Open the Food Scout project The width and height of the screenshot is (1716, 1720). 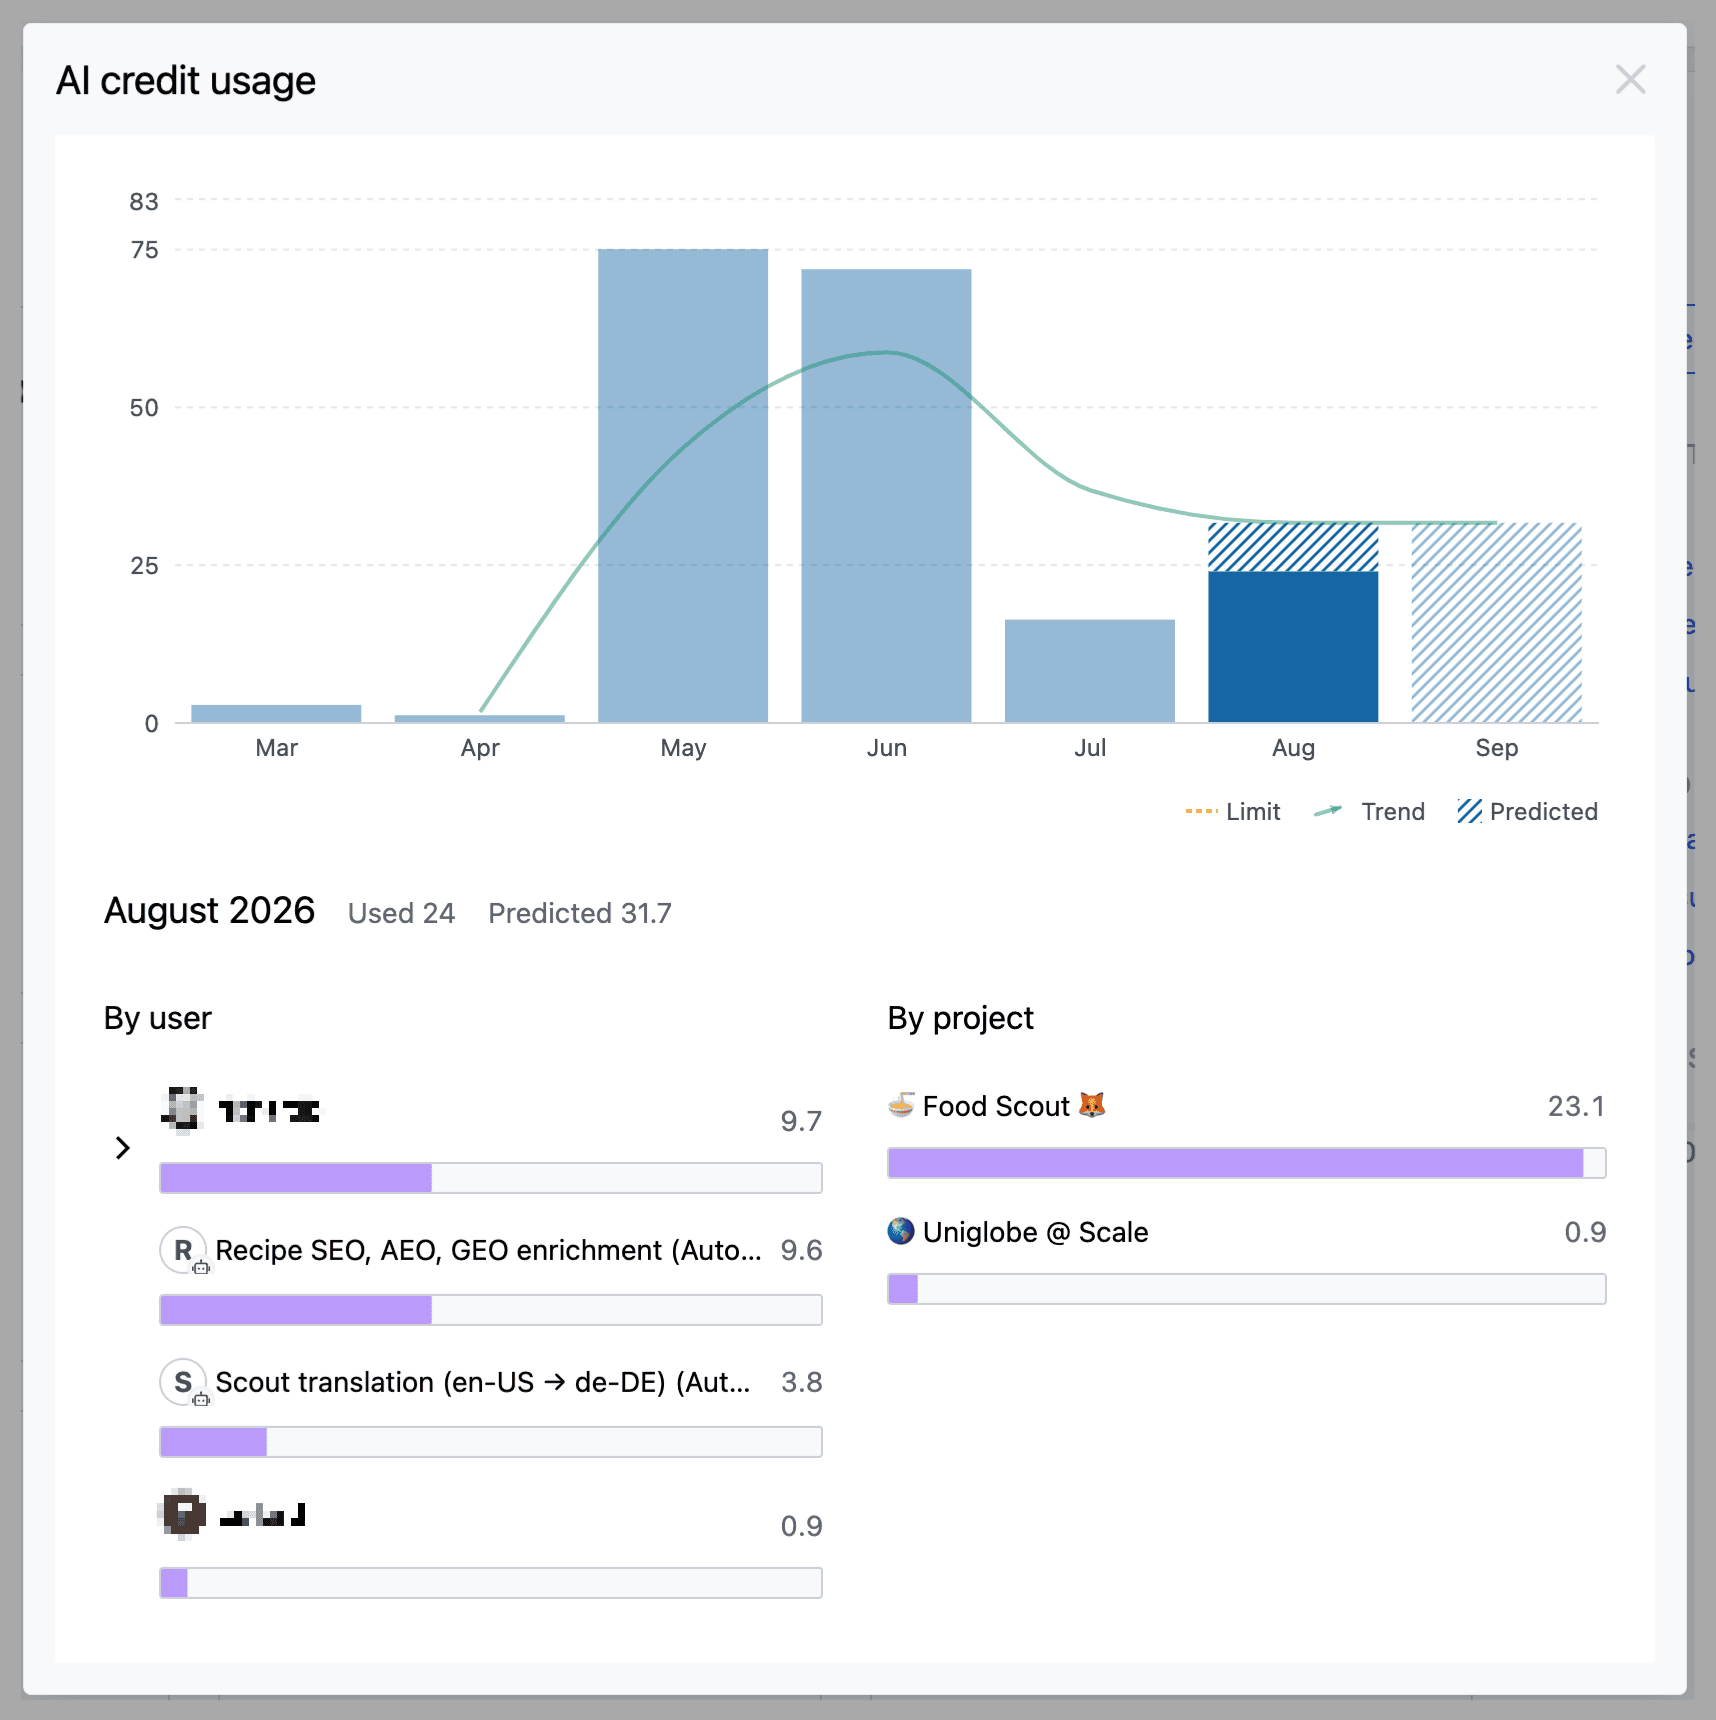coord(996,1106)
